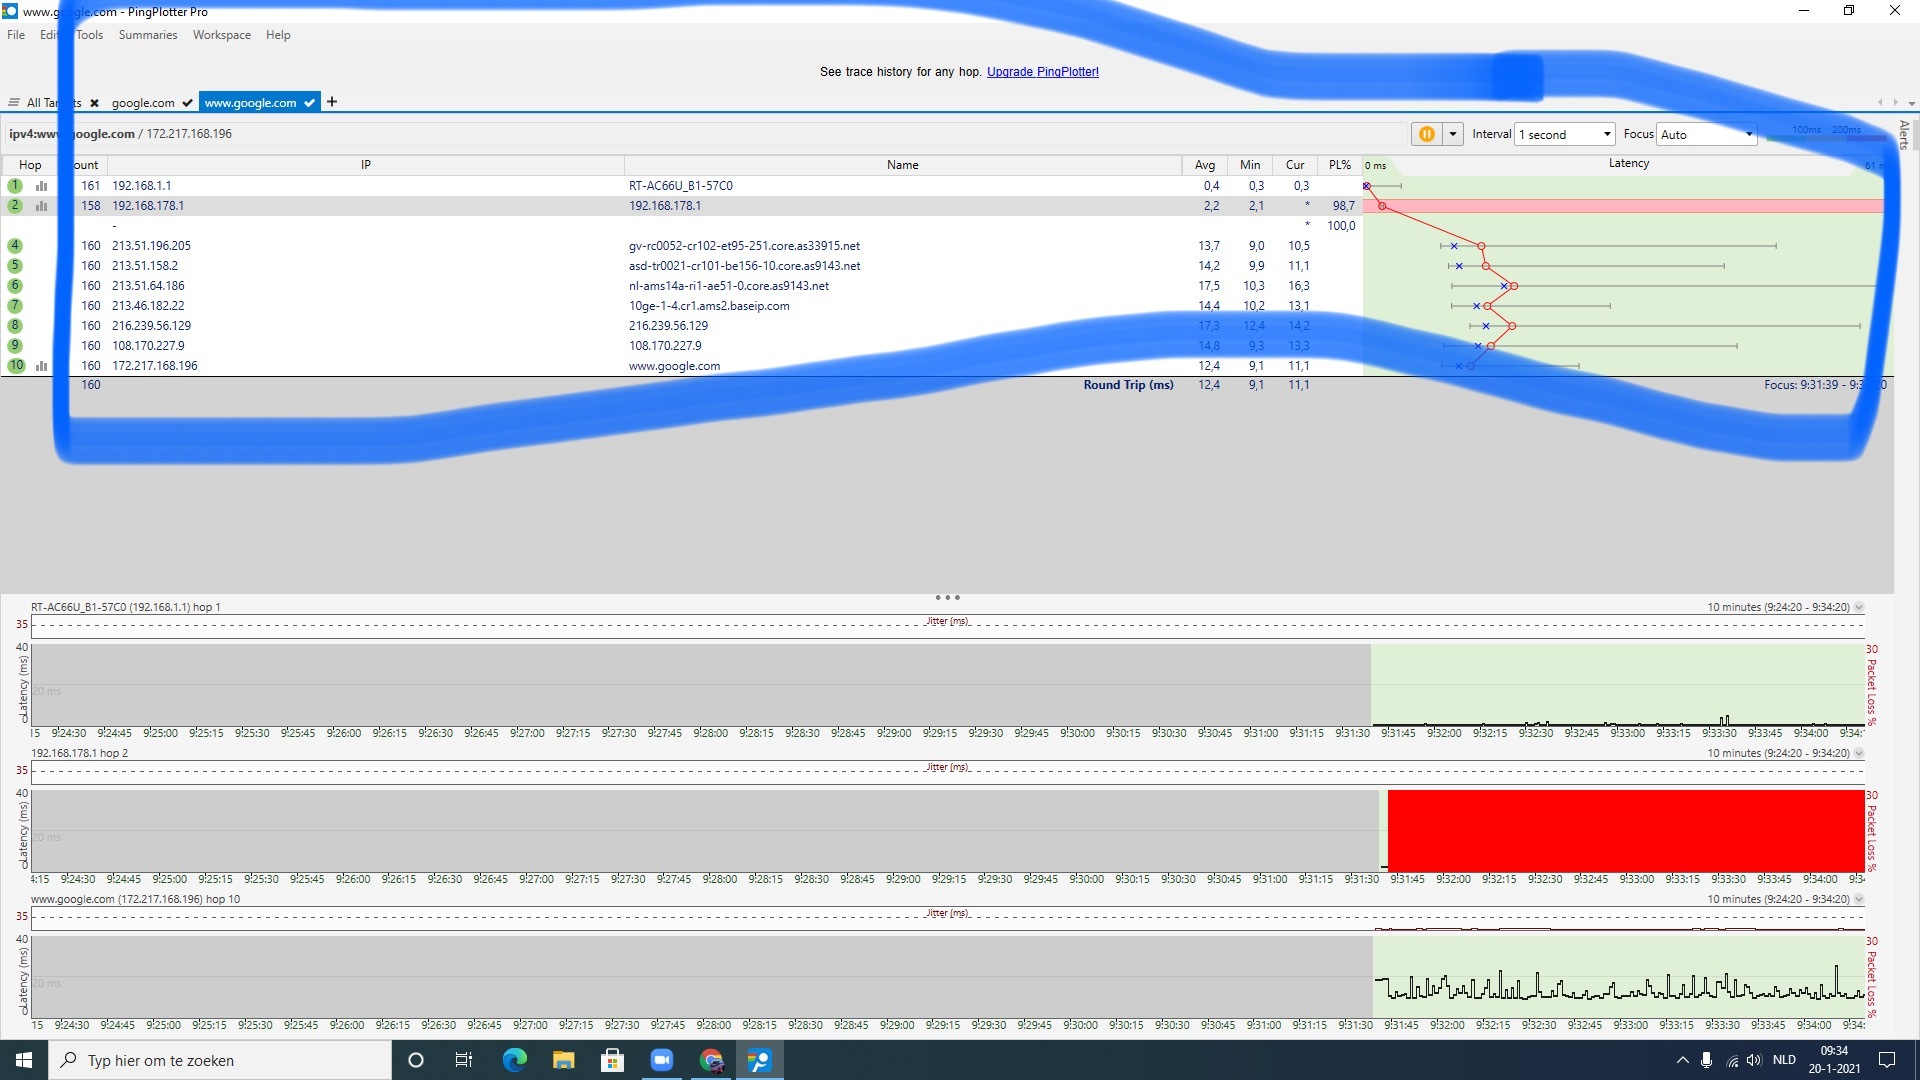Open the Help menu
This screenshot has height=1080, width=1920.
pyautogui.click(x=278, y=35)
